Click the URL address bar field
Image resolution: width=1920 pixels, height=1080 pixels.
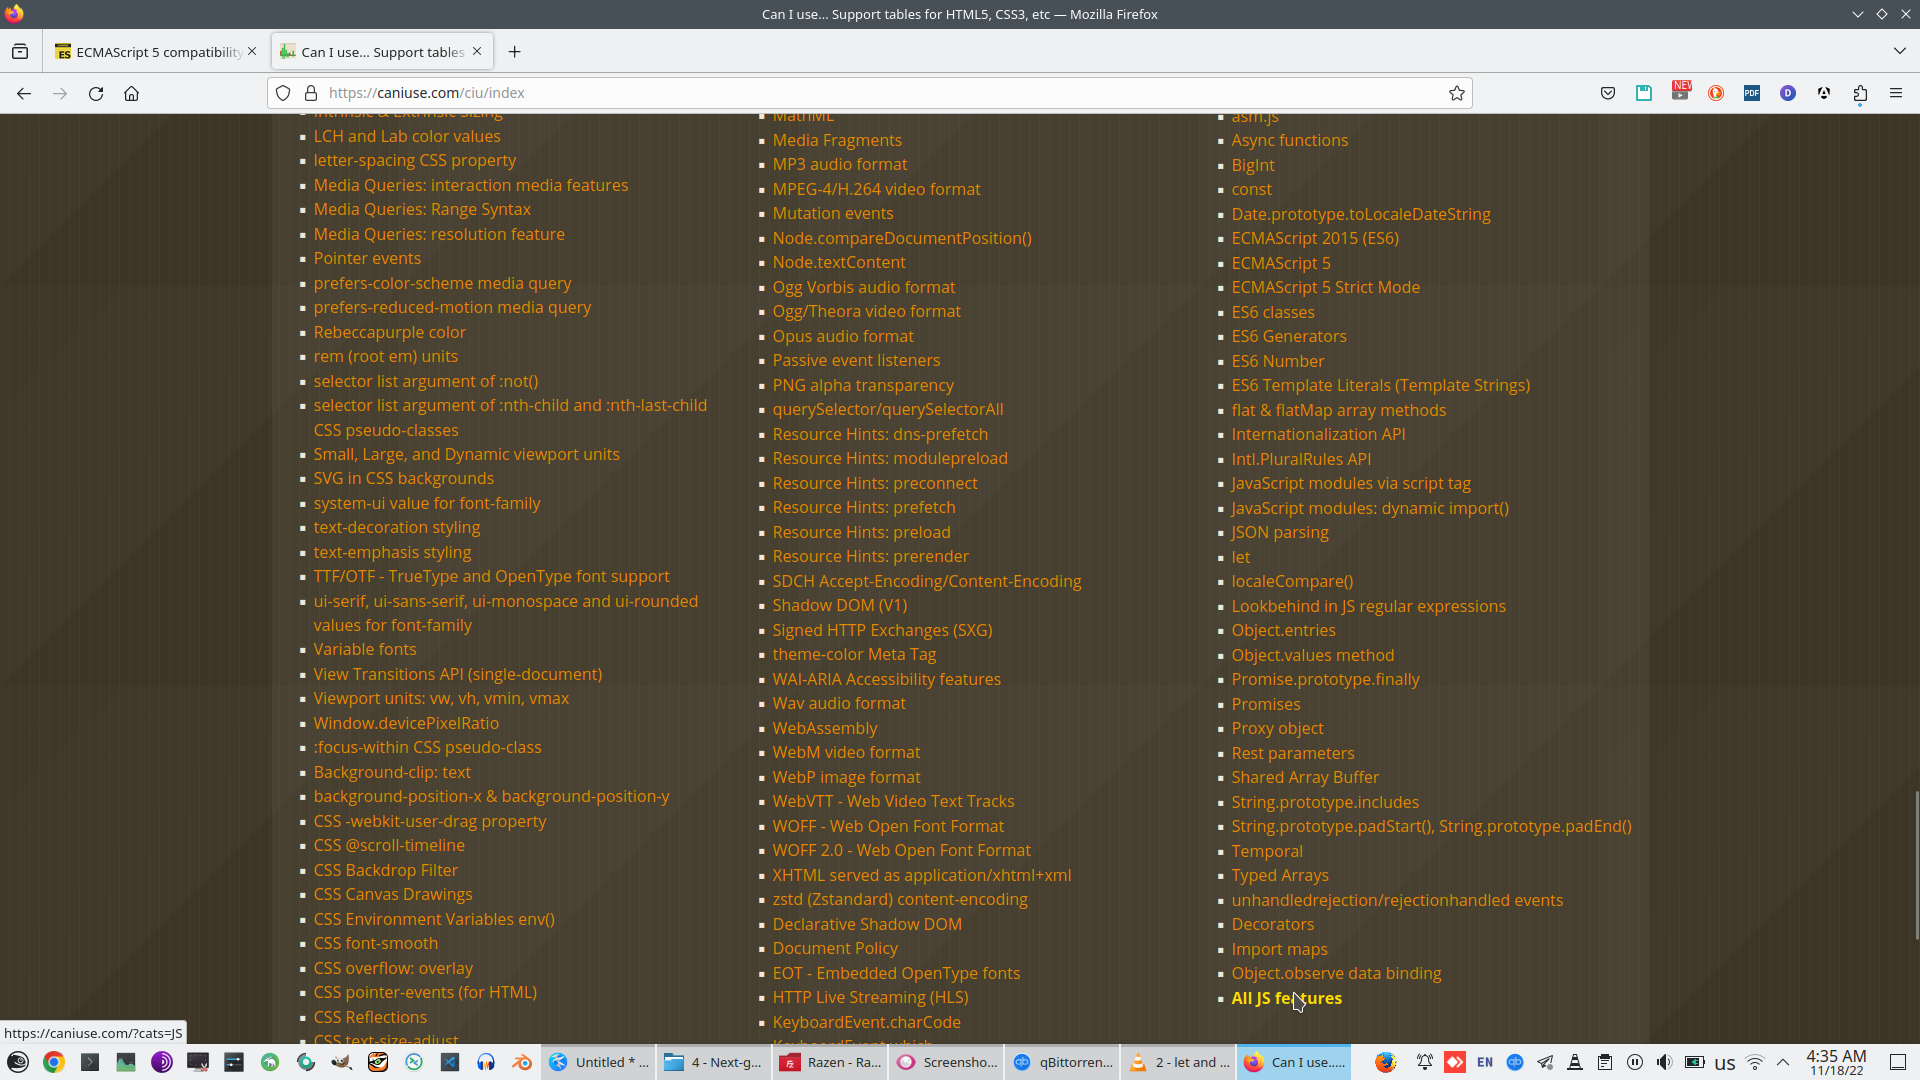(880, 93)
